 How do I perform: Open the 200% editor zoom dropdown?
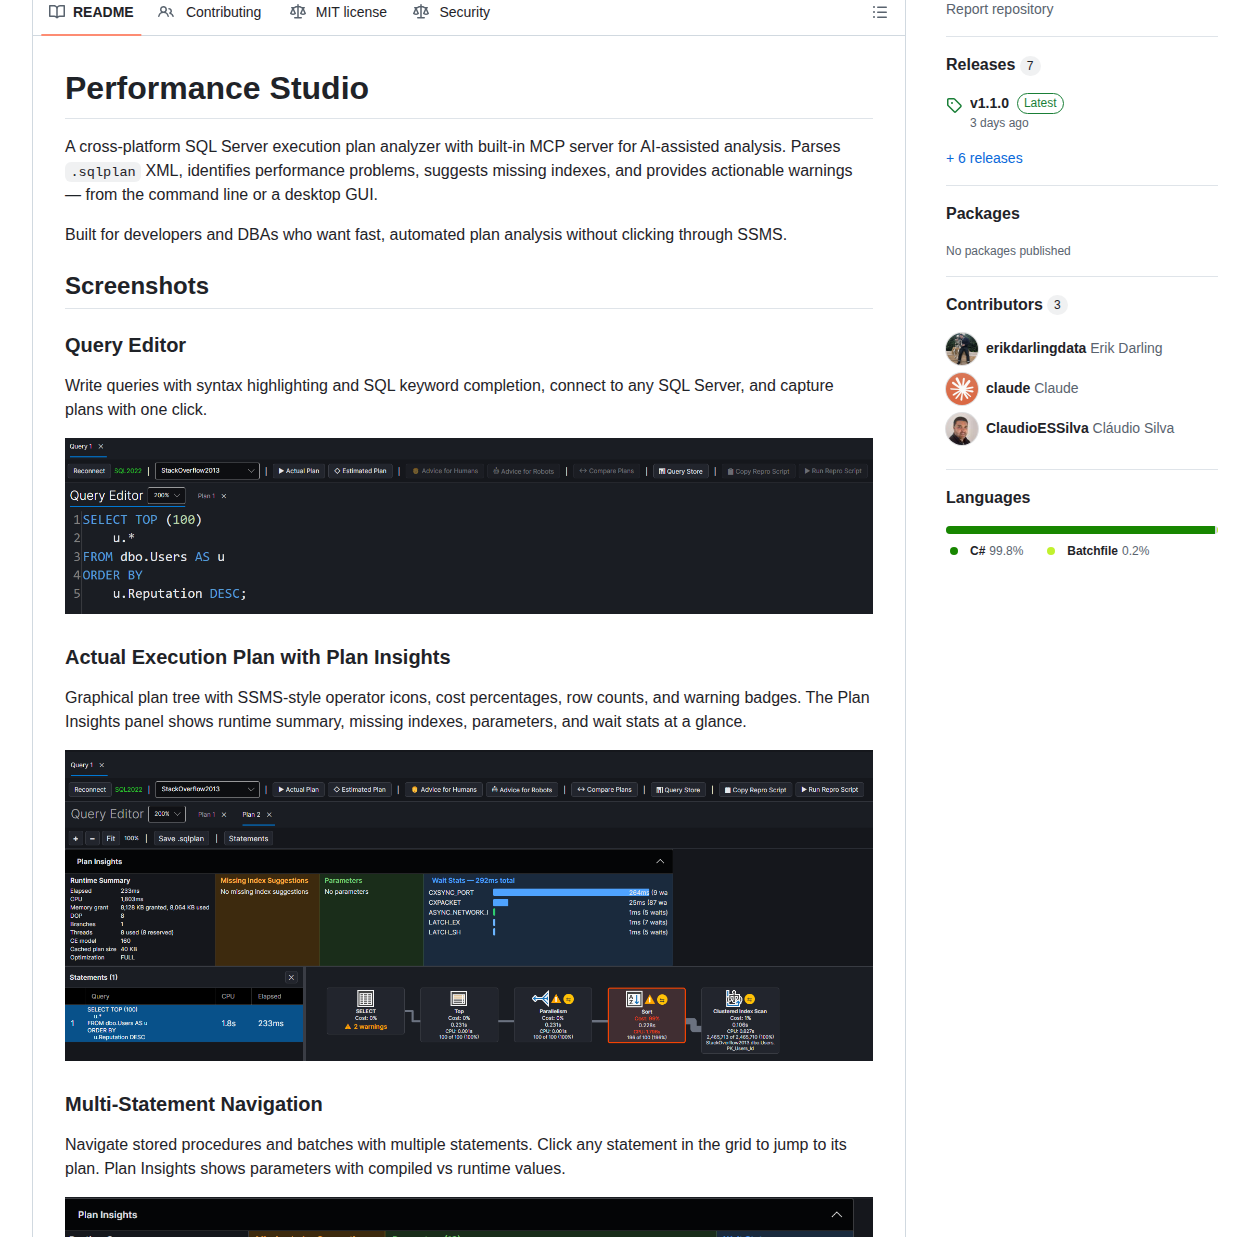[167, 813]
